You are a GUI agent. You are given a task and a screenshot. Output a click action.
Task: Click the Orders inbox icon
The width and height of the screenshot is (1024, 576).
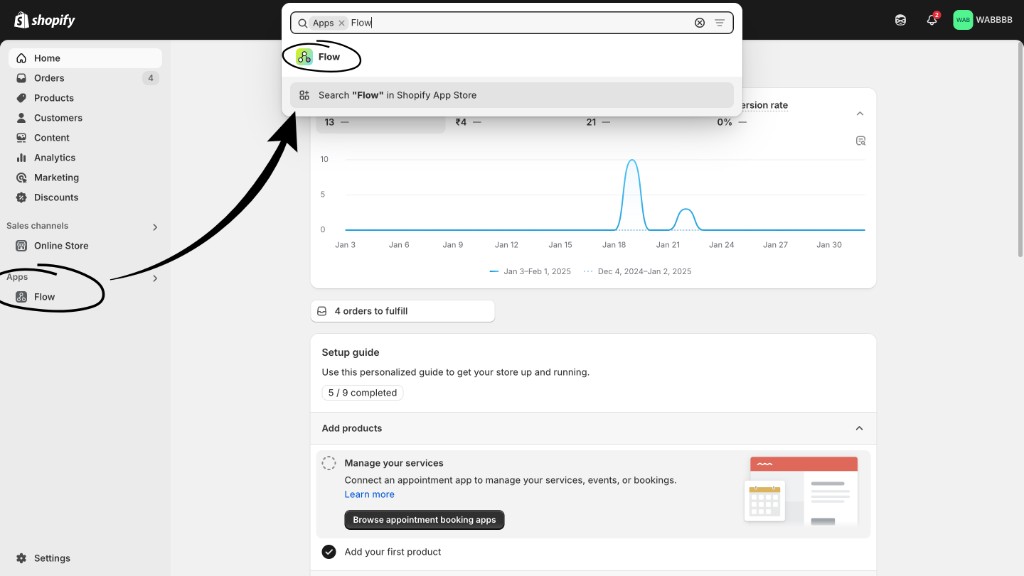coord(22,78)
